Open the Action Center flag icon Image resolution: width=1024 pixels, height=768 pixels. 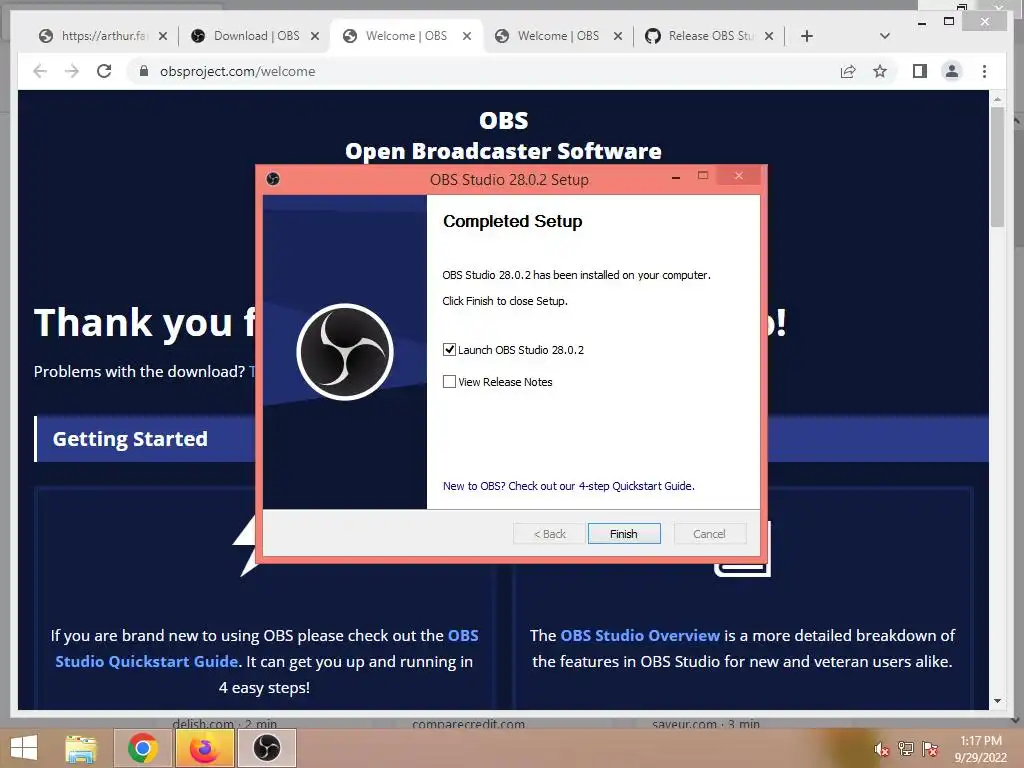click(930, 749)
